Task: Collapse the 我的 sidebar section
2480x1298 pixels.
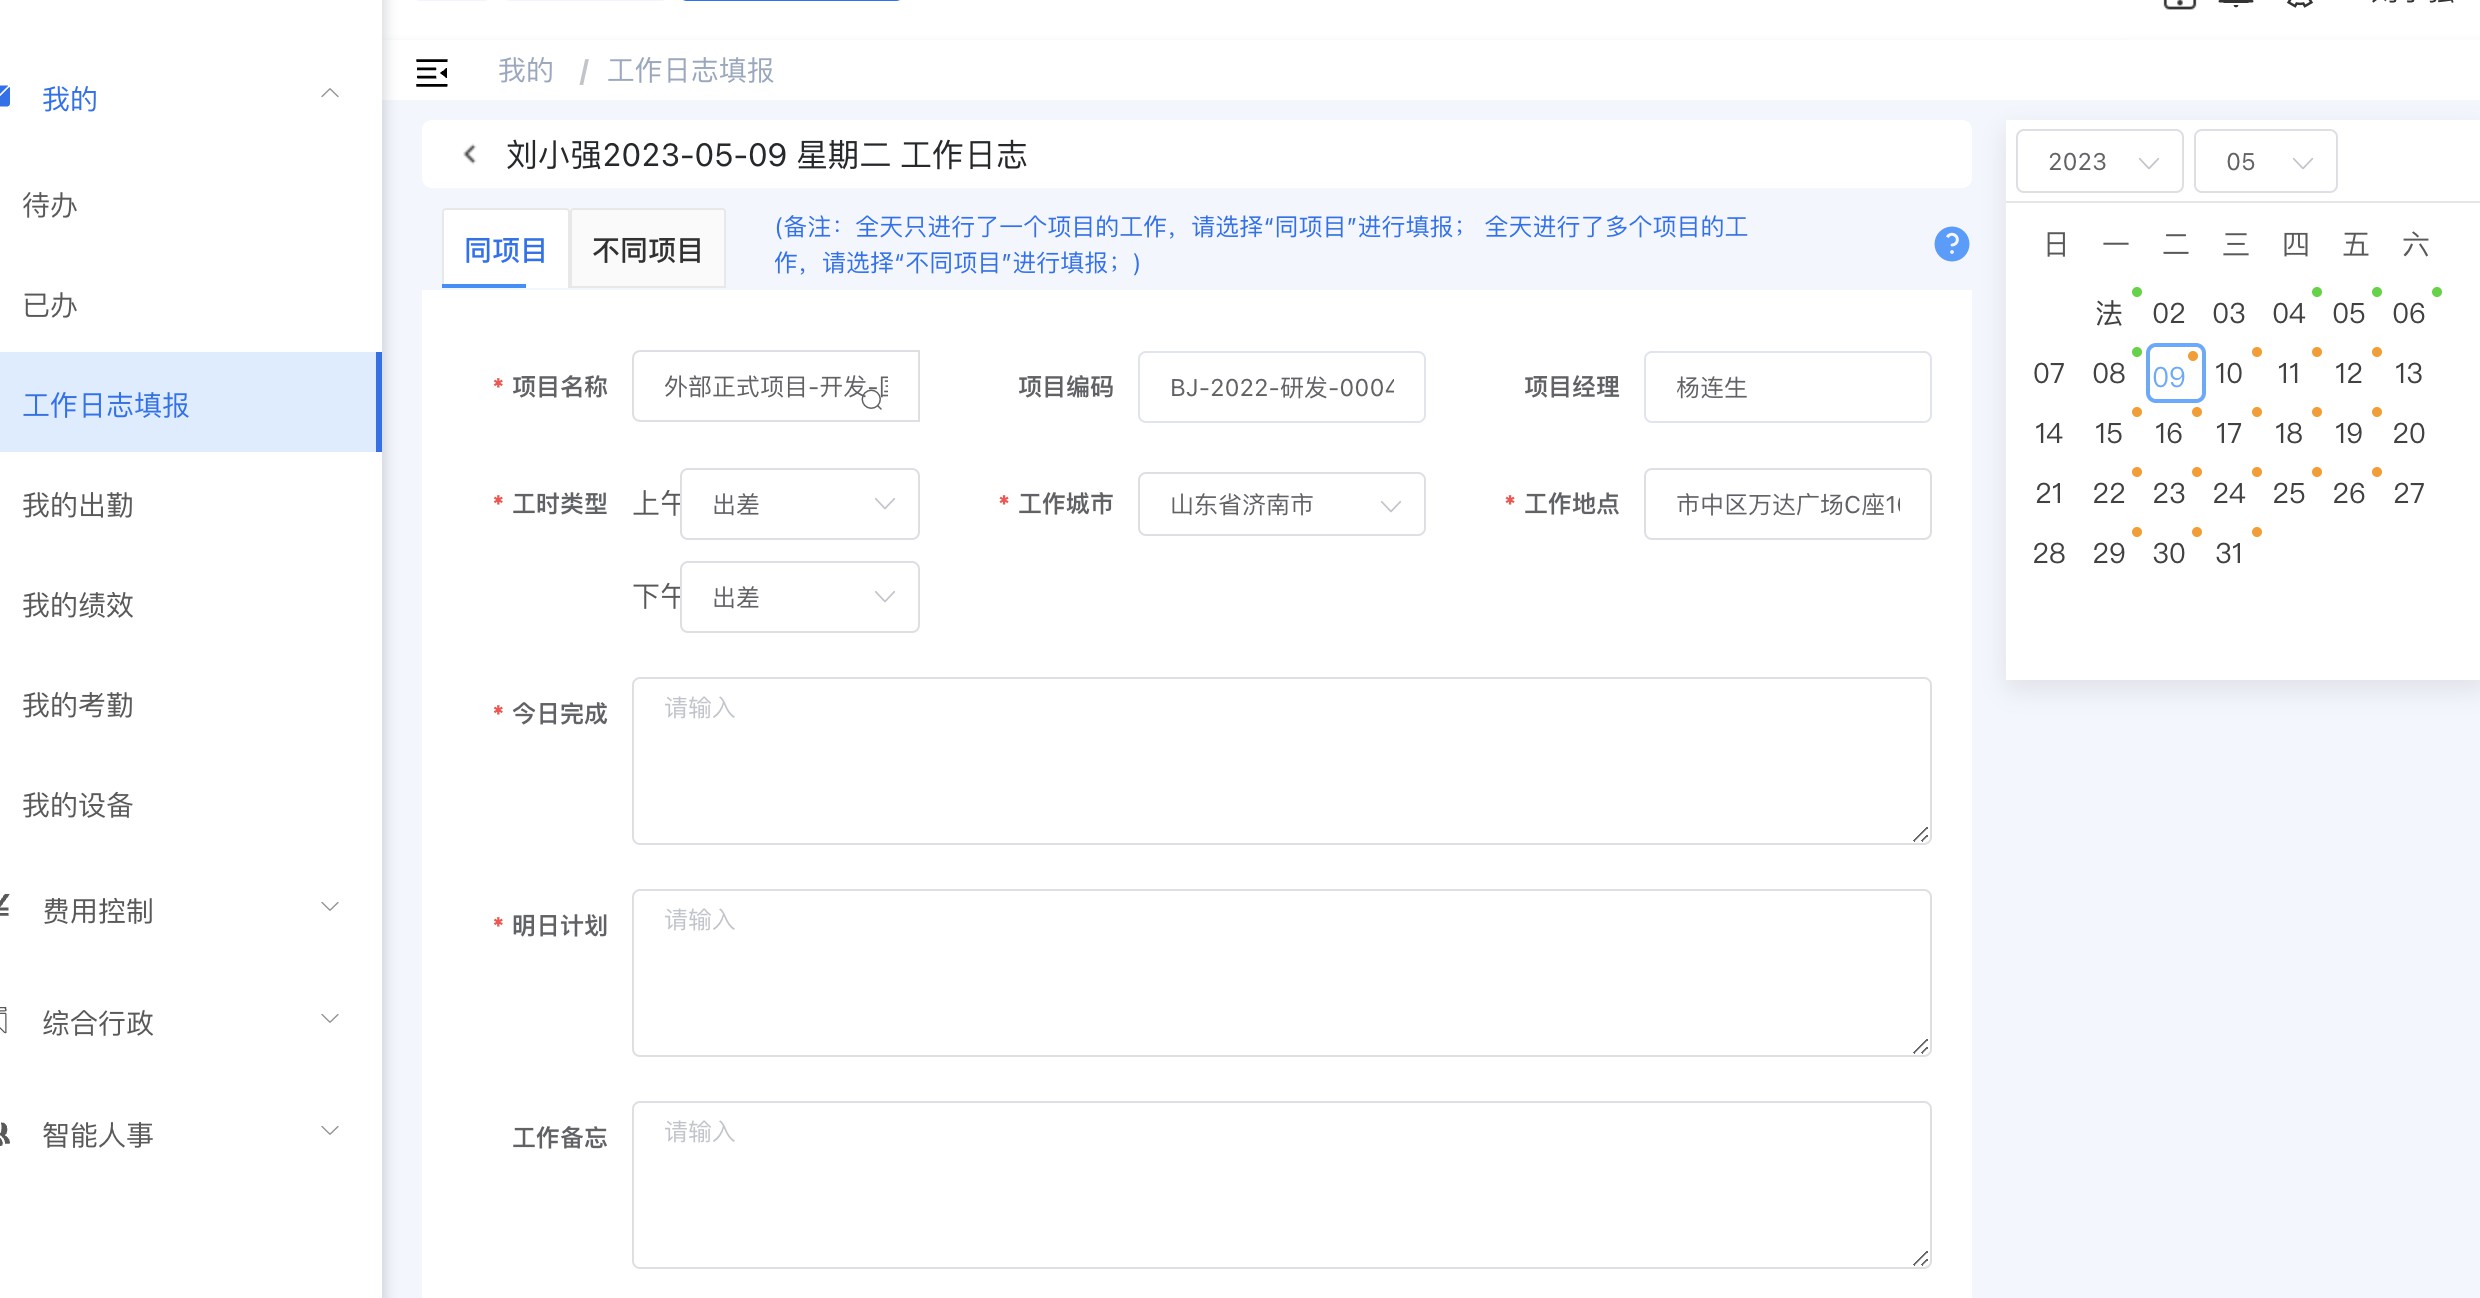Action: 330,94
